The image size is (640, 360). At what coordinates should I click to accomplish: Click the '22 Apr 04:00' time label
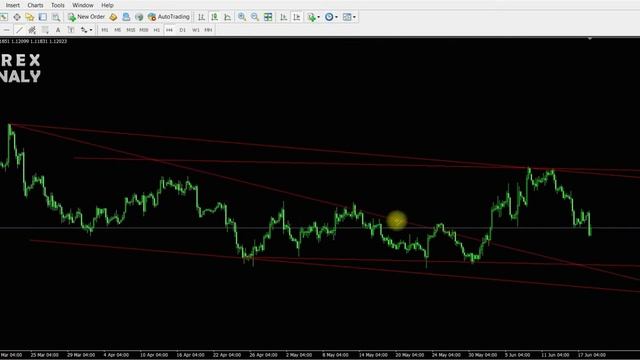227,355
